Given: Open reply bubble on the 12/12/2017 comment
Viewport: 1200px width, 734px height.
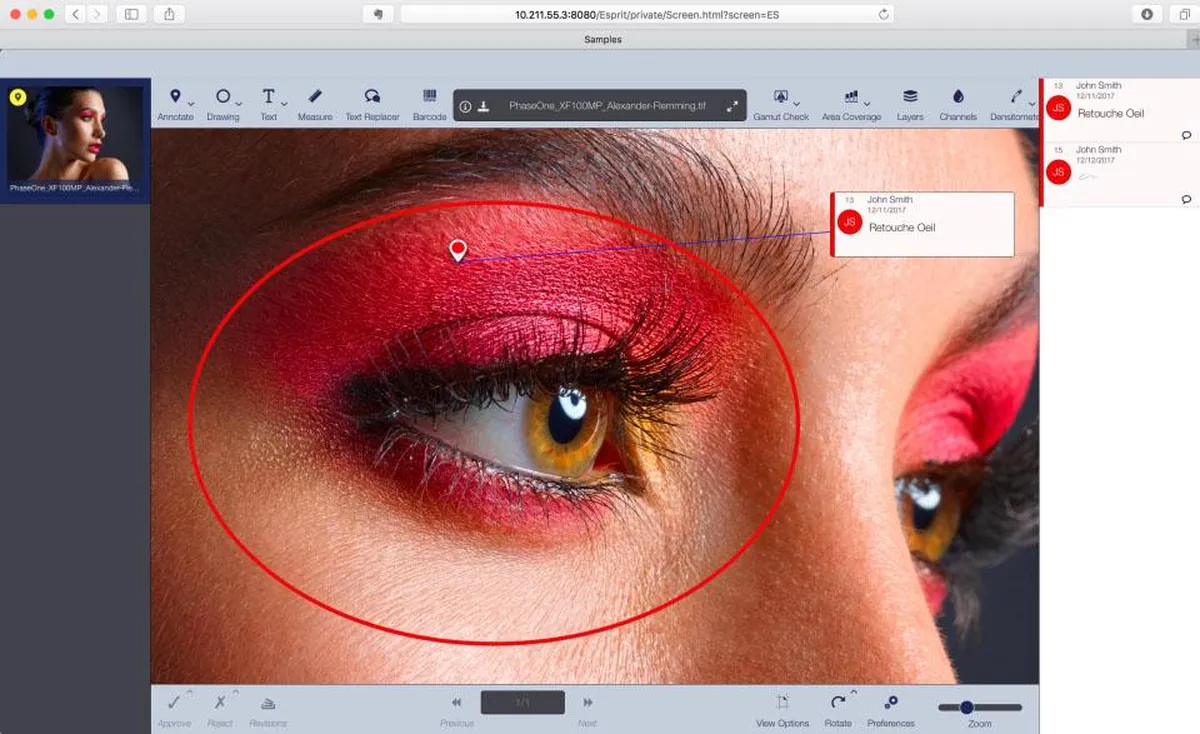Looking at the screenshot, I should tap(1186, 199).
